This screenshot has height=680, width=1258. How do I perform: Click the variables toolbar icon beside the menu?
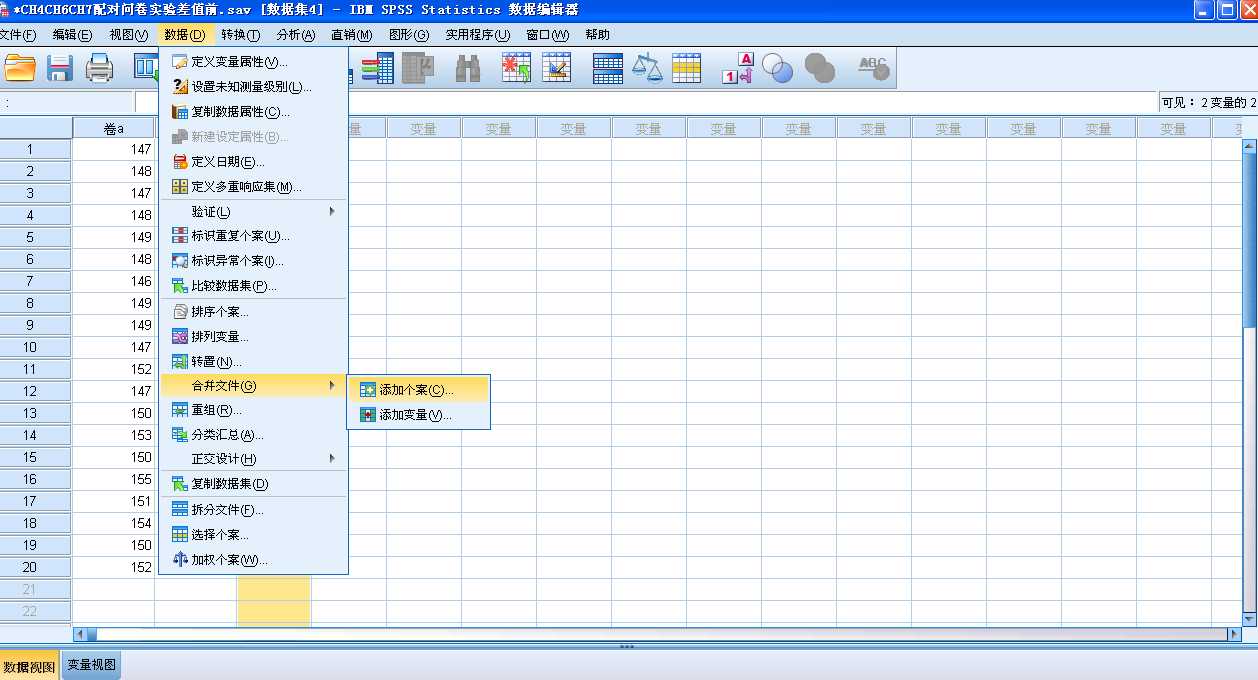377,68
